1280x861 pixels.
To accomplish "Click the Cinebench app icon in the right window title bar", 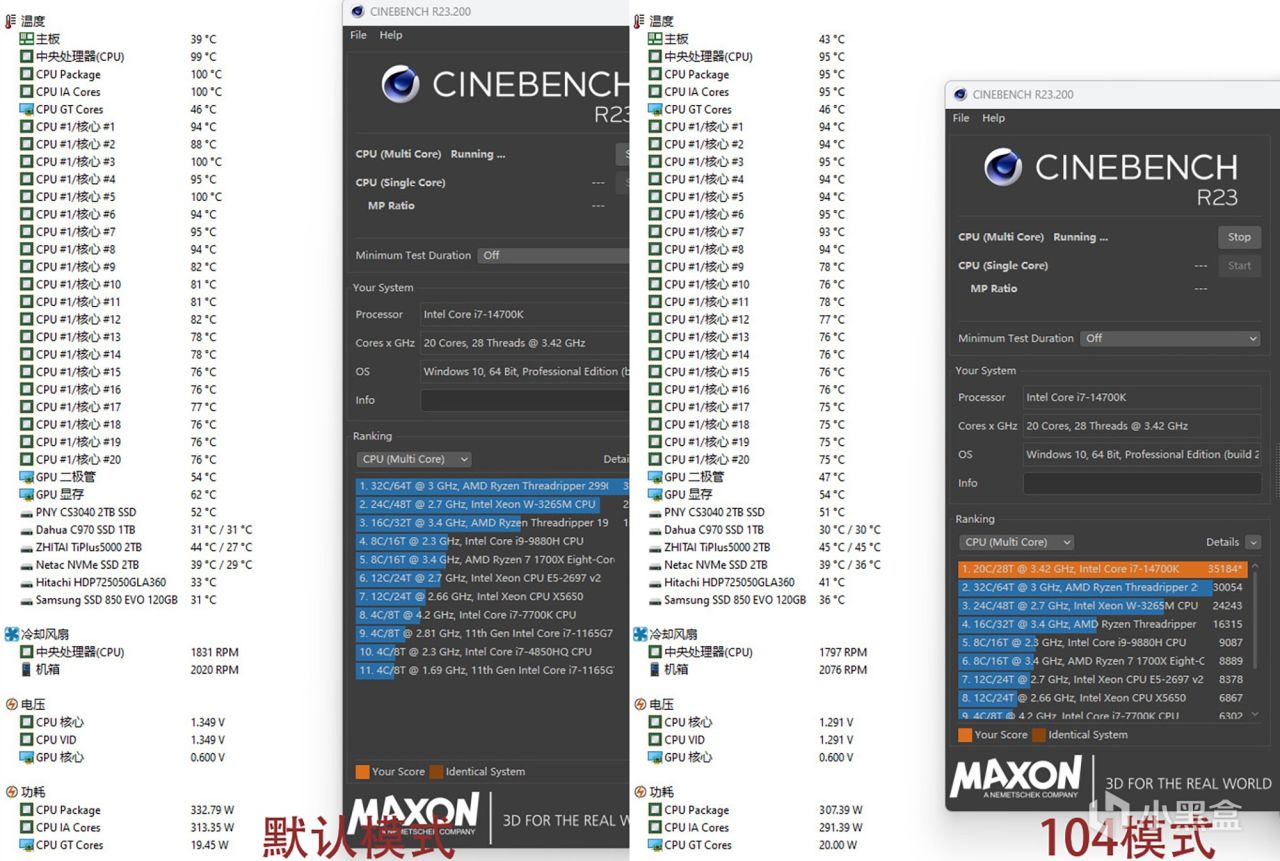I will (x=960, y=95).
